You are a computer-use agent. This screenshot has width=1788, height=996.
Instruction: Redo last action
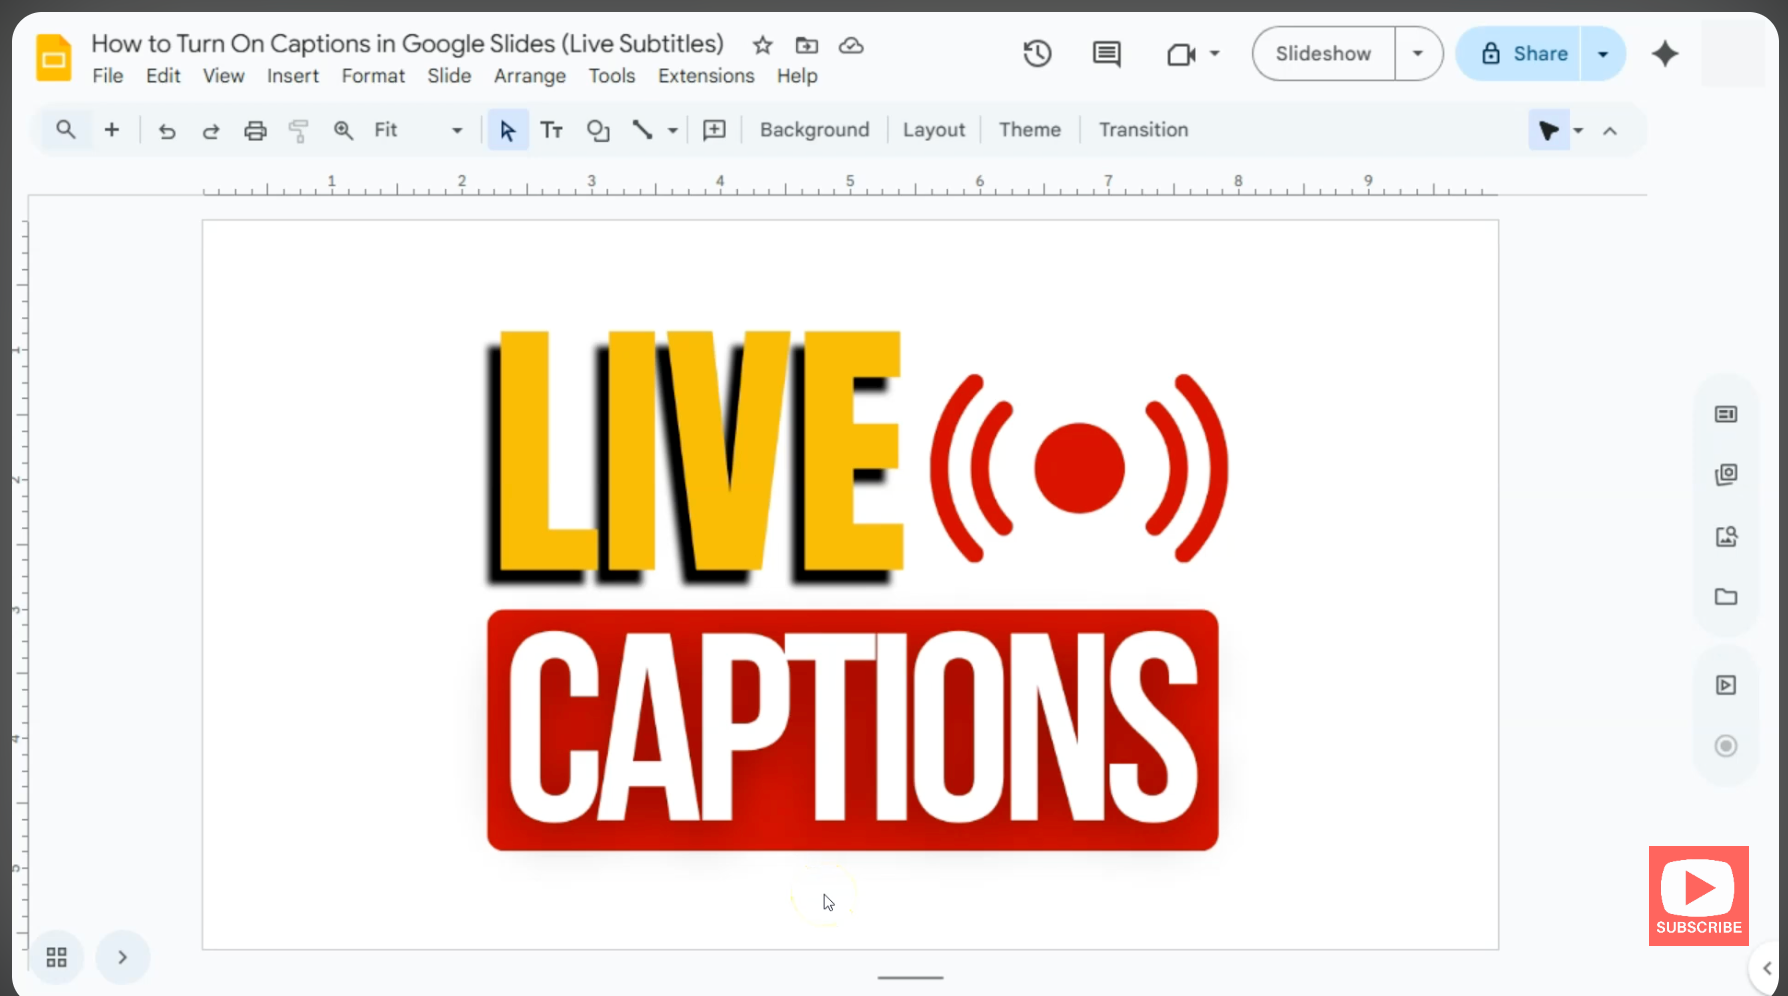(211, 131)
